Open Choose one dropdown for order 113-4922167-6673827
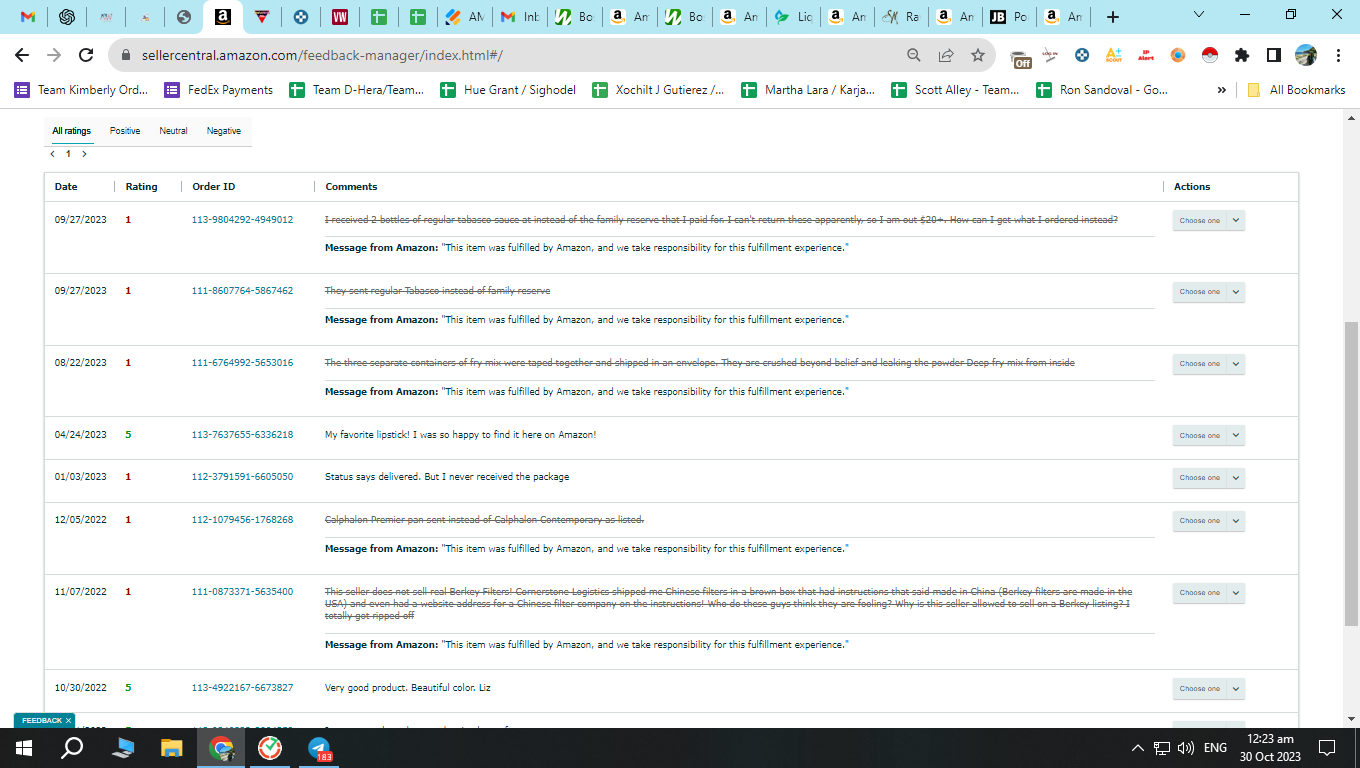 click(1208, 689)
